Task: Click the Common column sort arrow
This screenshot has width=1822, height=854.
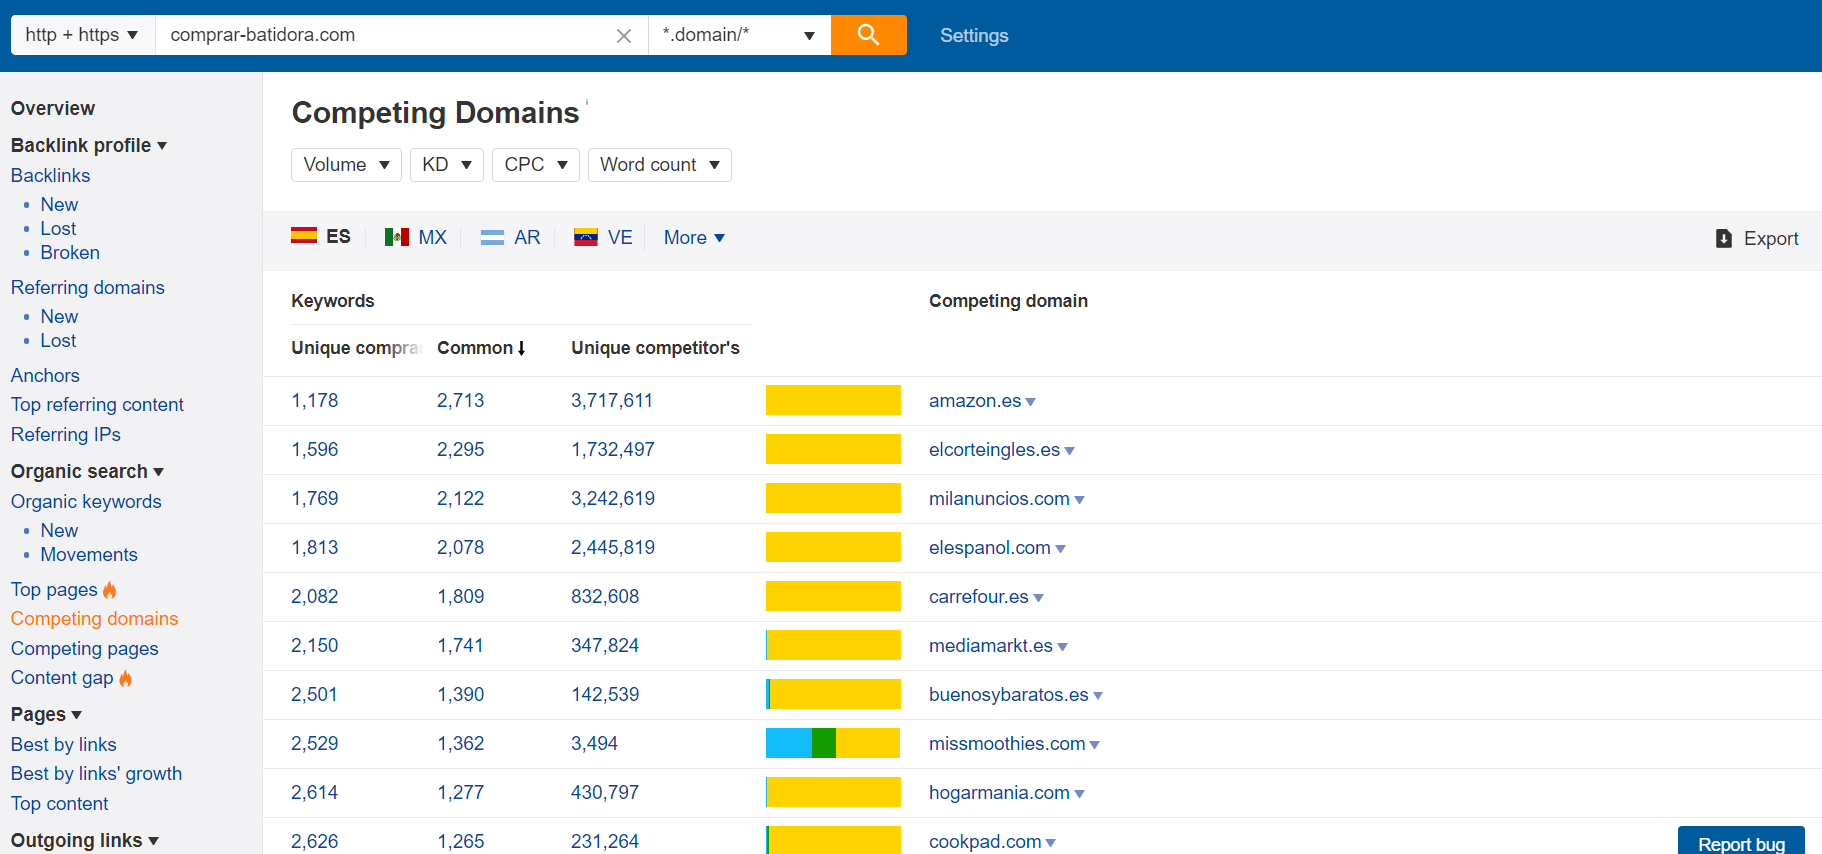Action: (522, 348)
